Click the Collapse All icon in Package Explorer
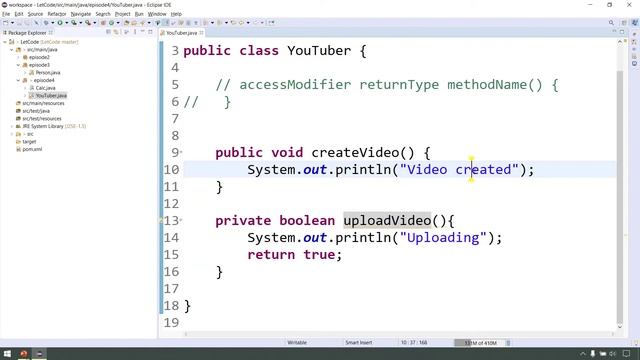 point(109,32)
